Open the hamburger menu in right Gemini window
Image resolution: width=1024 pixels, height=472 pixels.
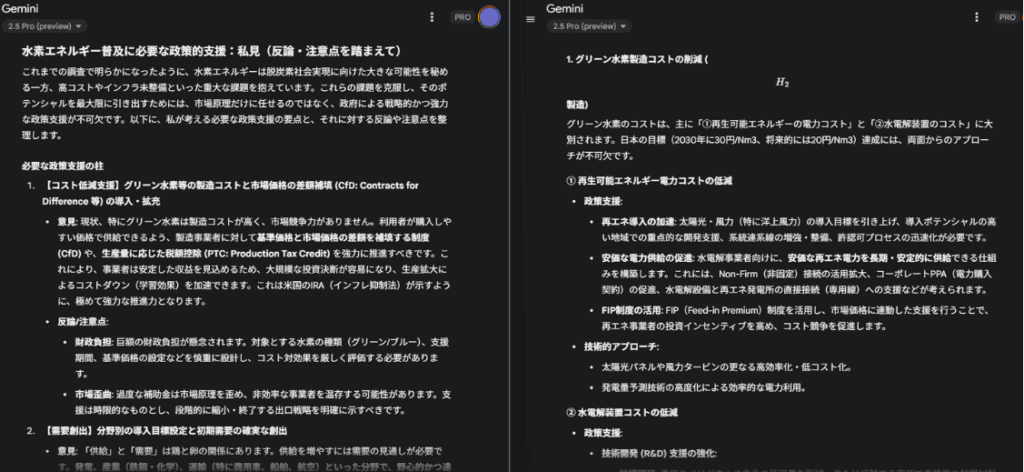click(530, 19)
